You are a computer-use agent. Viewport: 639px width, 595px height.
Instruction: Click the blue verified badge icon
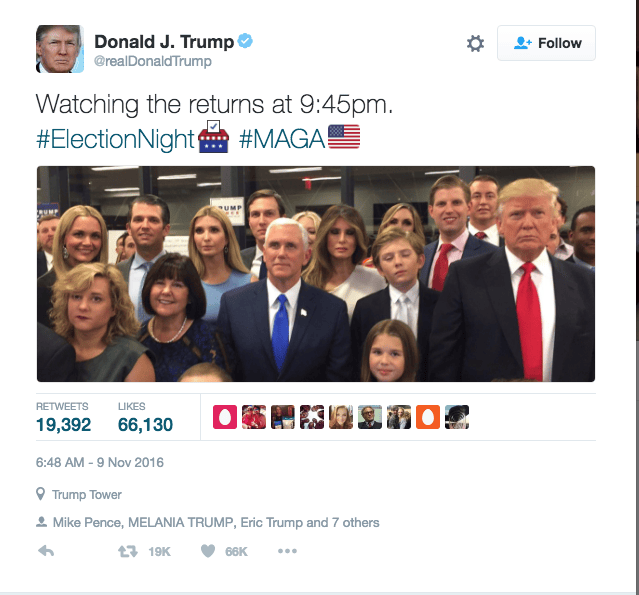[x=245, y=41]
